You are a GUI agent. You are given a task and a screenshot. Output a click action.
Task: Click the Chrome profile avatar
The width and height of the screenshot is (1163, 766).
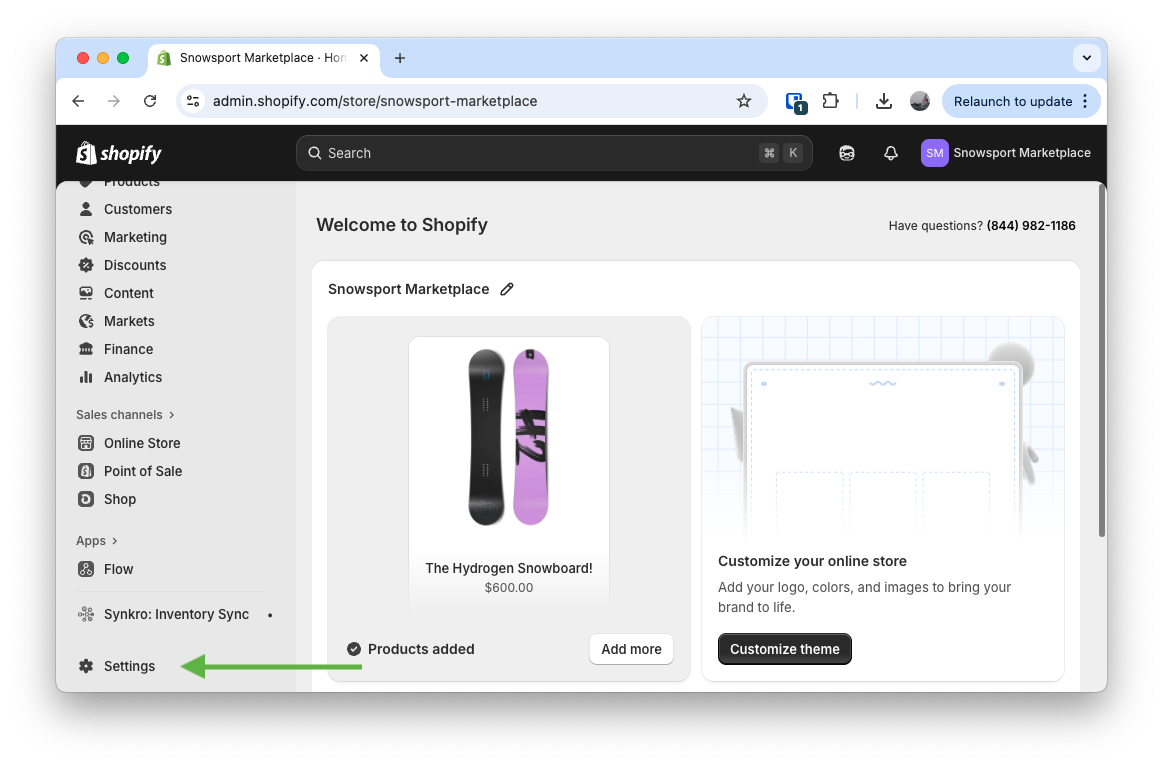pyautogui.click(x=920, y=101)
